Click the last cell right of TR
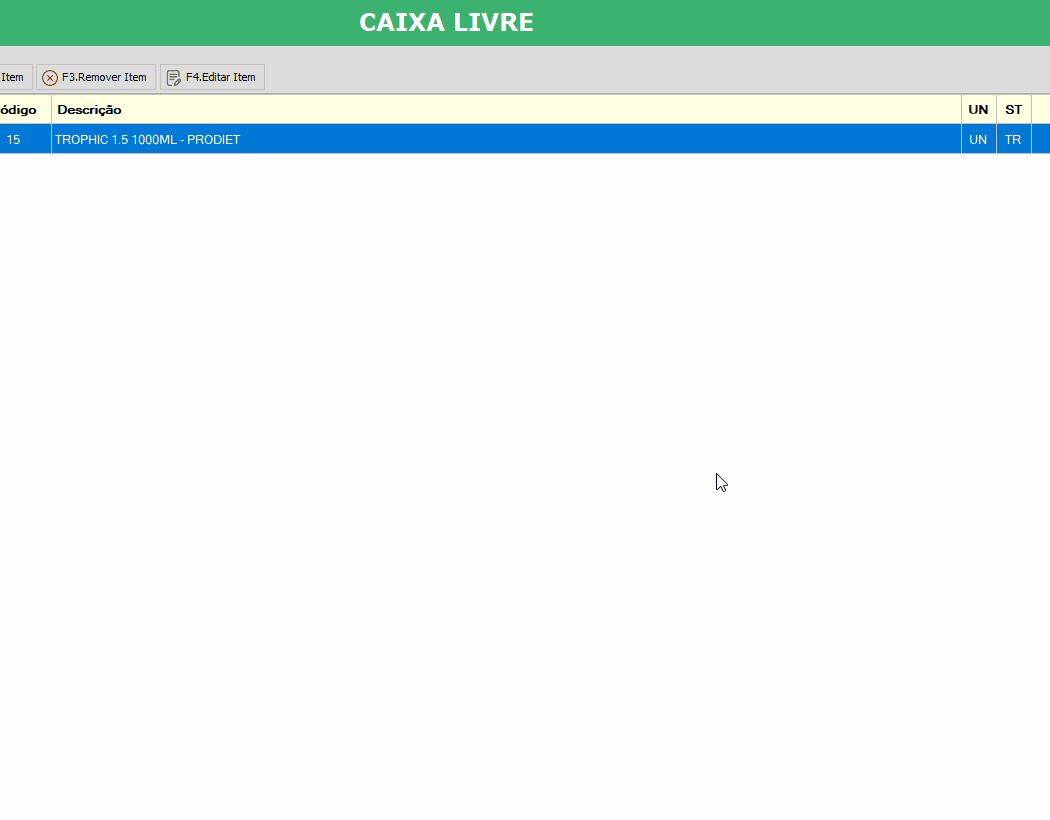Image resolution: width=1050 pixels, height=820 pixels. 1041,140
